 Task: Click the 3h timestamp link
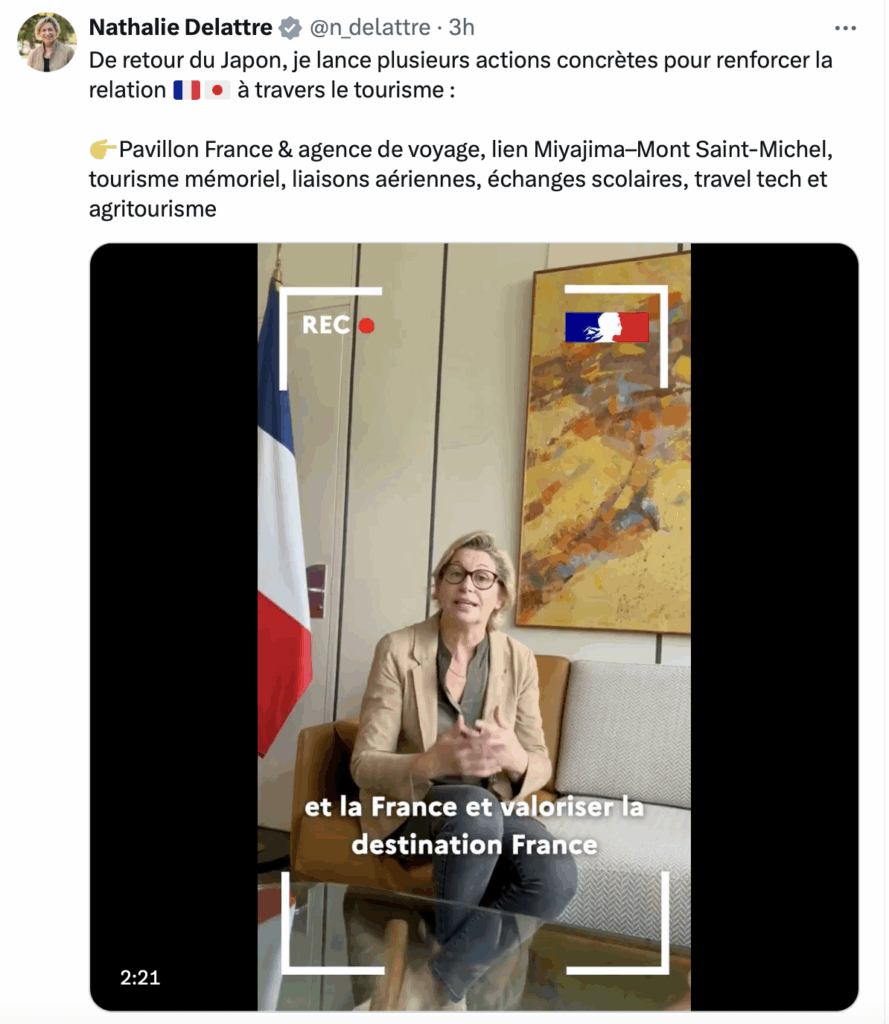(461, 27)
